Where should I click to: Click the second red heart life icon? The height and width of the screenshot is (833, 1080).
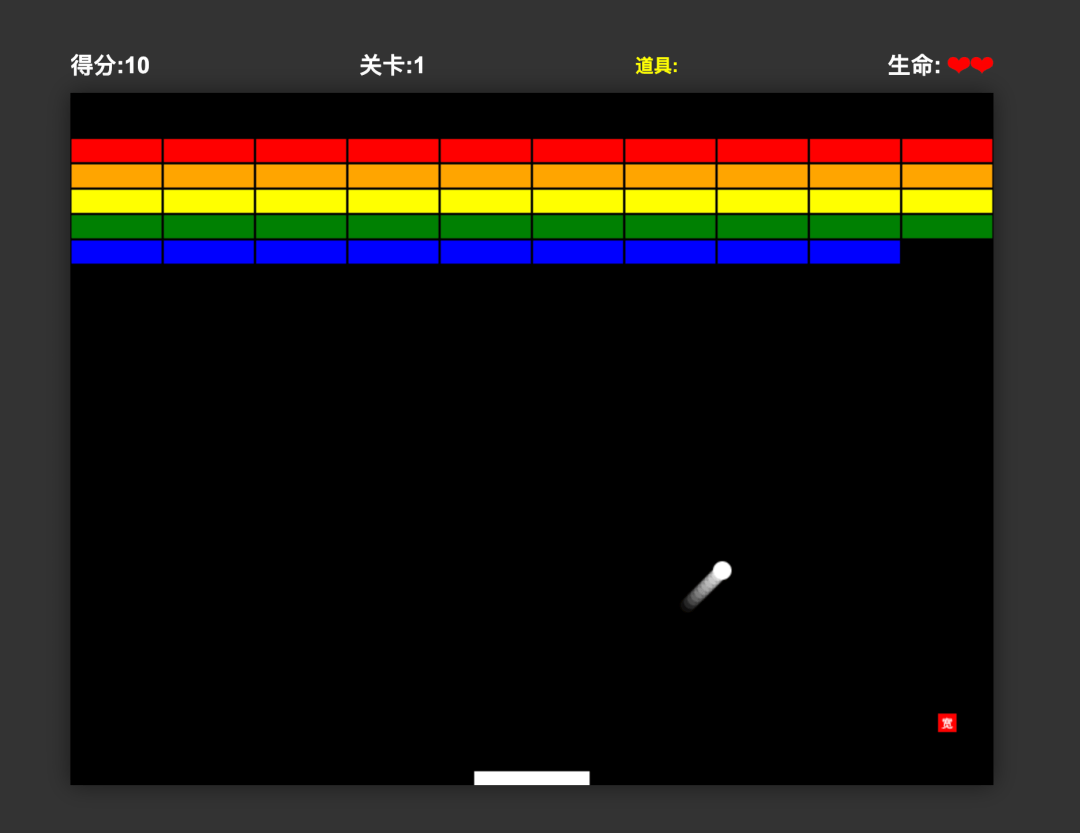tap(982, 65)
